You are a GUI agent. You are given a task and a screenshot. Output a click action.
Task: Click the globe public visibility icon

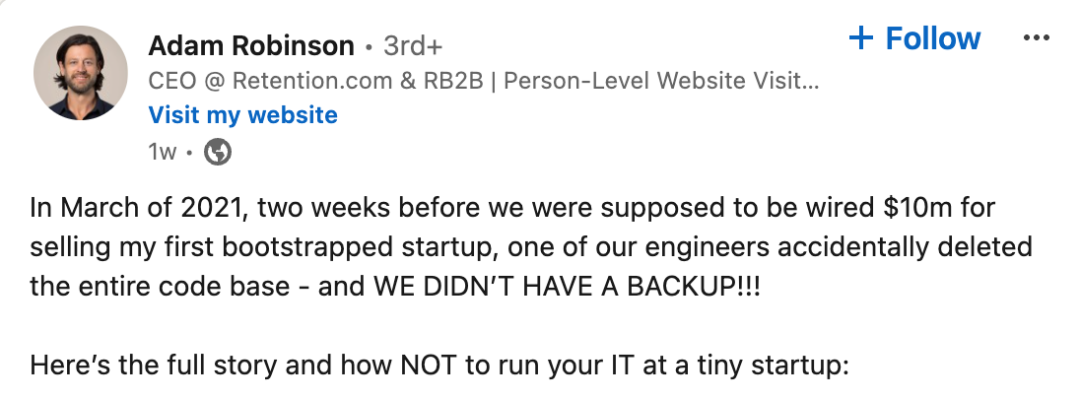218,152
